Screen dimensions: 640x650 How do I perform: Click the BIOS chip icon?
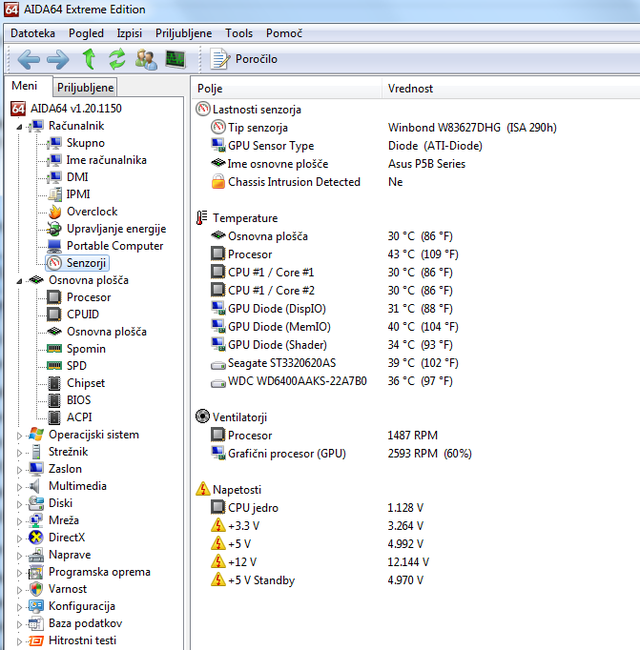54,400
